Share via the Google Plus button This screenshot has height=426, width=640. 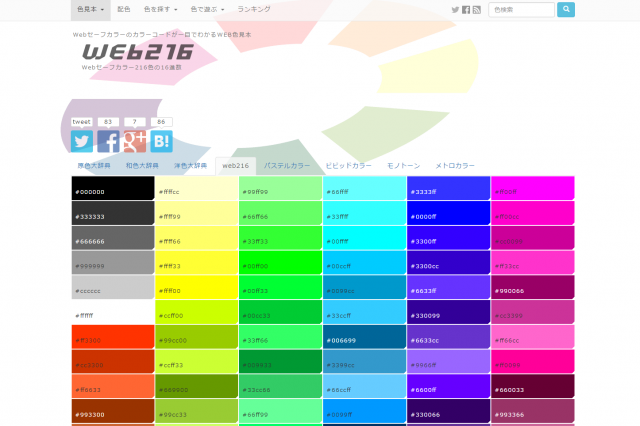(135, 141)
